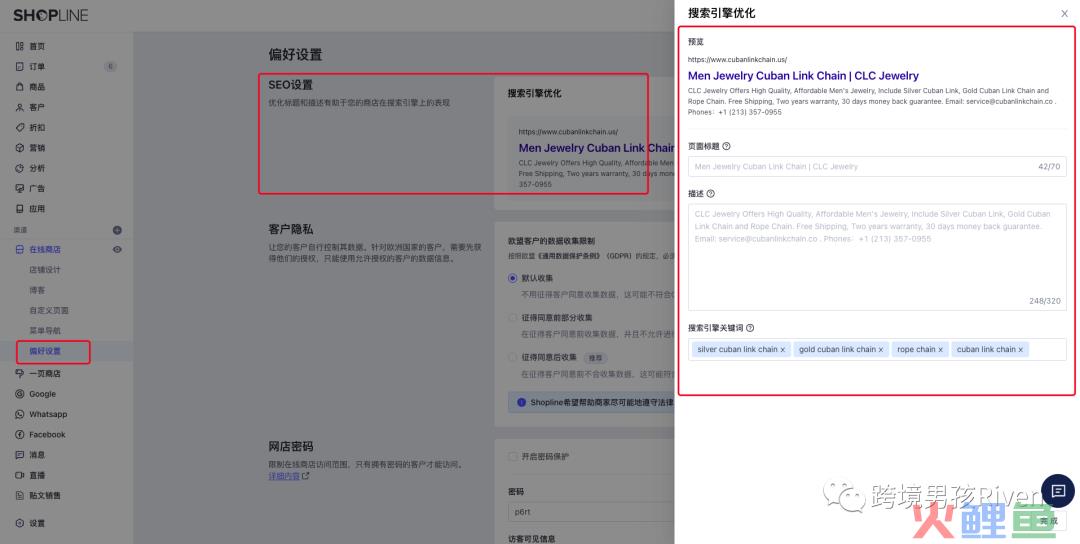Open 自定义页面 submenu item
Screen dimensions: 1080x544
point(49,311)
